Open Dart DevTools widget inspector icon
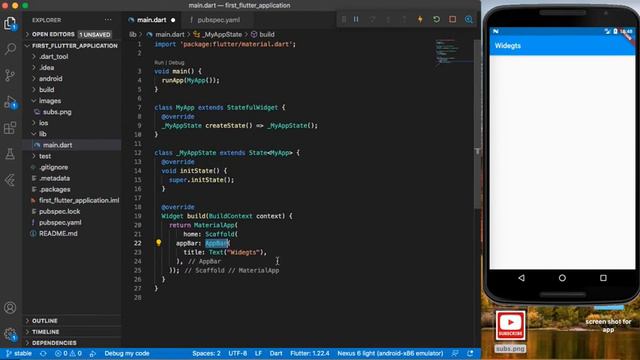Image resolution: width=640 pixels, height=360 pixels. click(469, 19)
